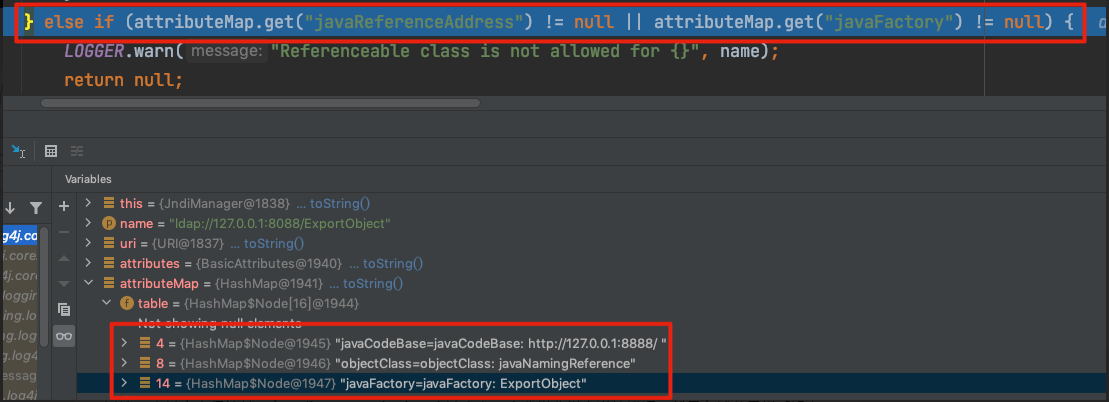
Task: Toggle the Show Watches glasses icon
Action: coord(64,336)
